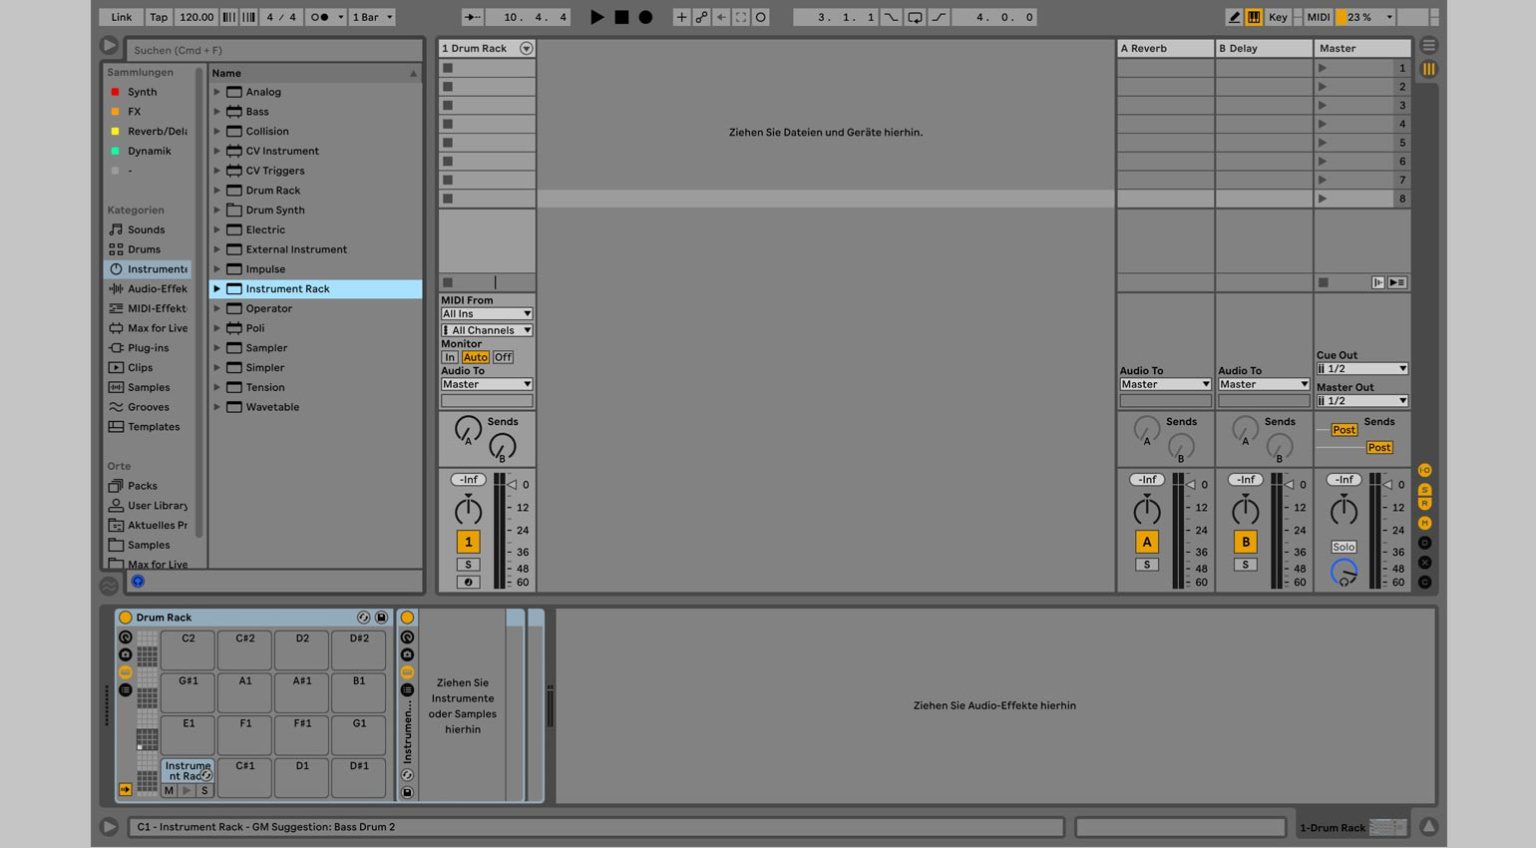
Task: Activate the Record button
Action: click(644, 17)
